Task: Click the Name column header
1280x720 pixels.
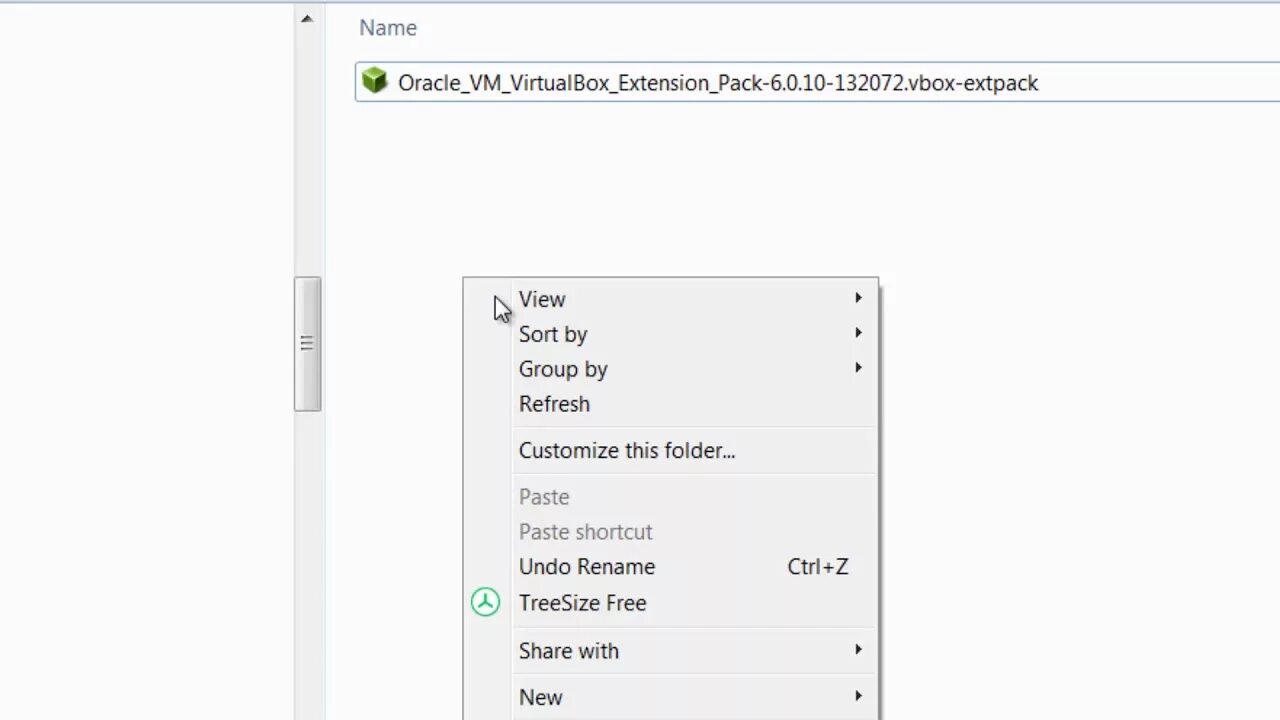Action: click(388, 28)
